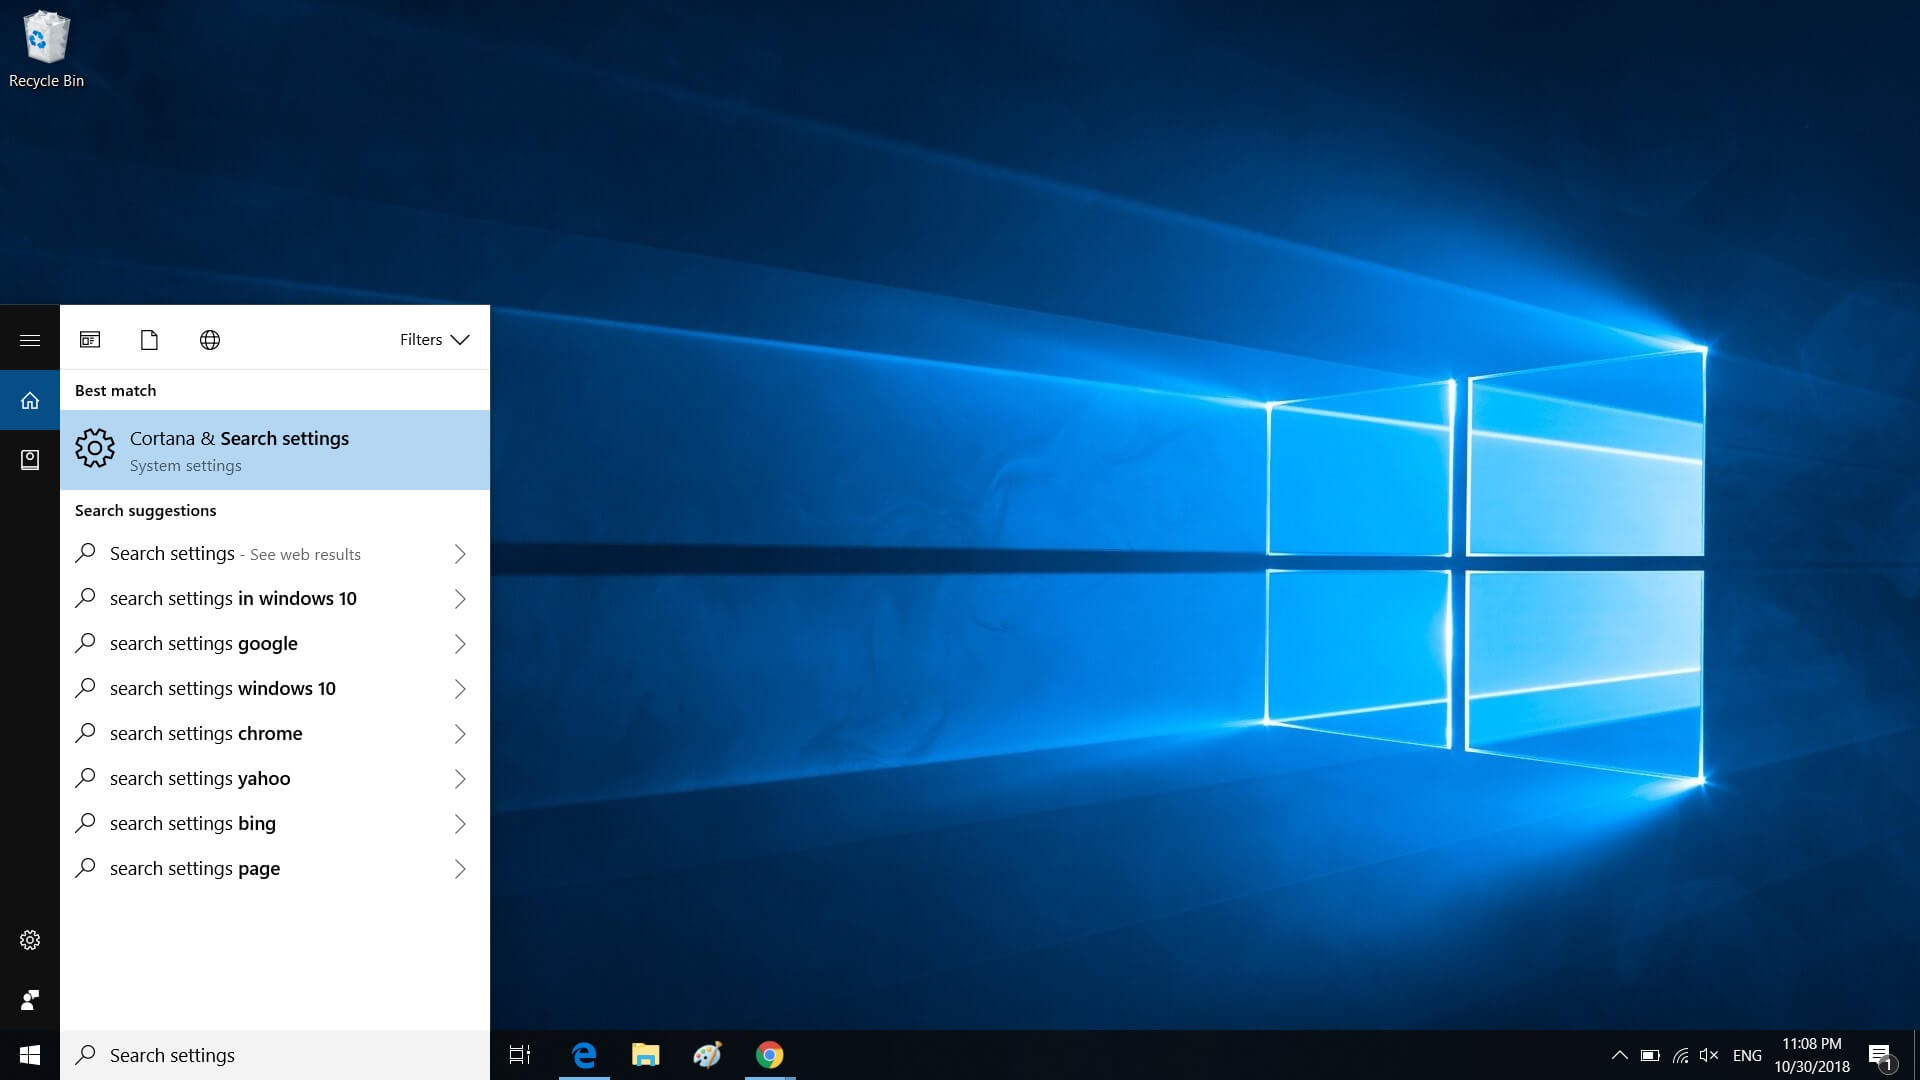Select Apps filter tab in search
Image resolution: width=1920 pixels, height=1080 pixels.
click(x=90, y=339)
